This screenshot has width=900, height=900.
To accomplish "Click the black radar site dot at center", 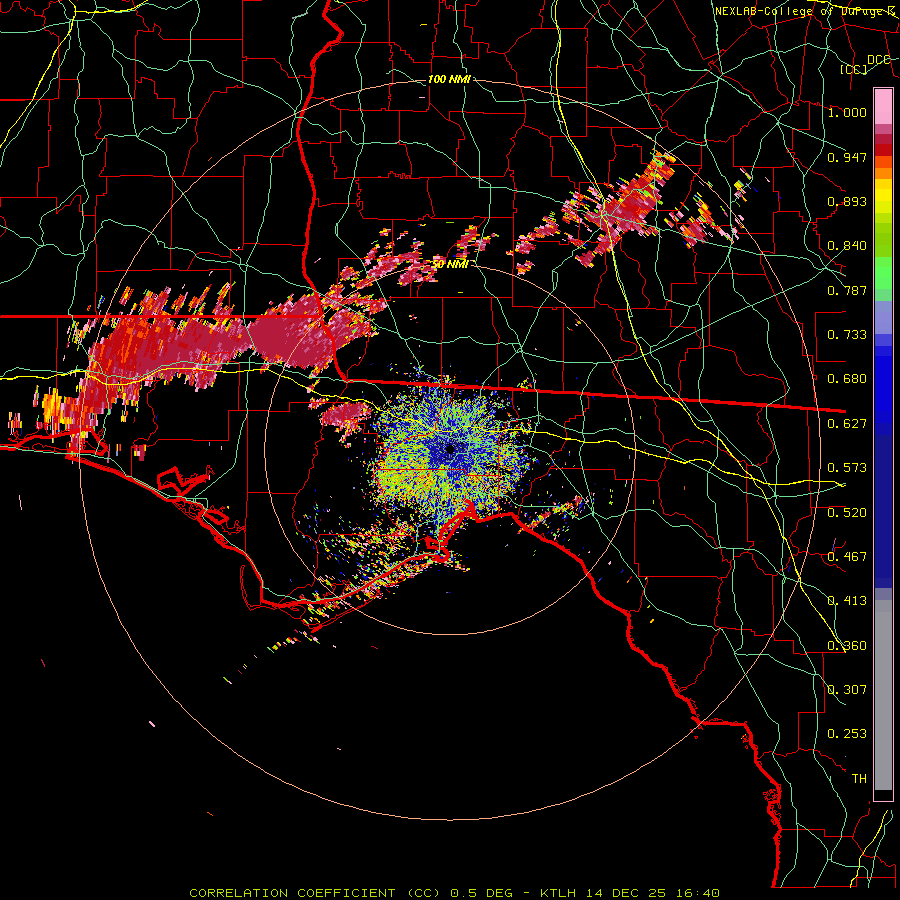I will pos(450,449).
